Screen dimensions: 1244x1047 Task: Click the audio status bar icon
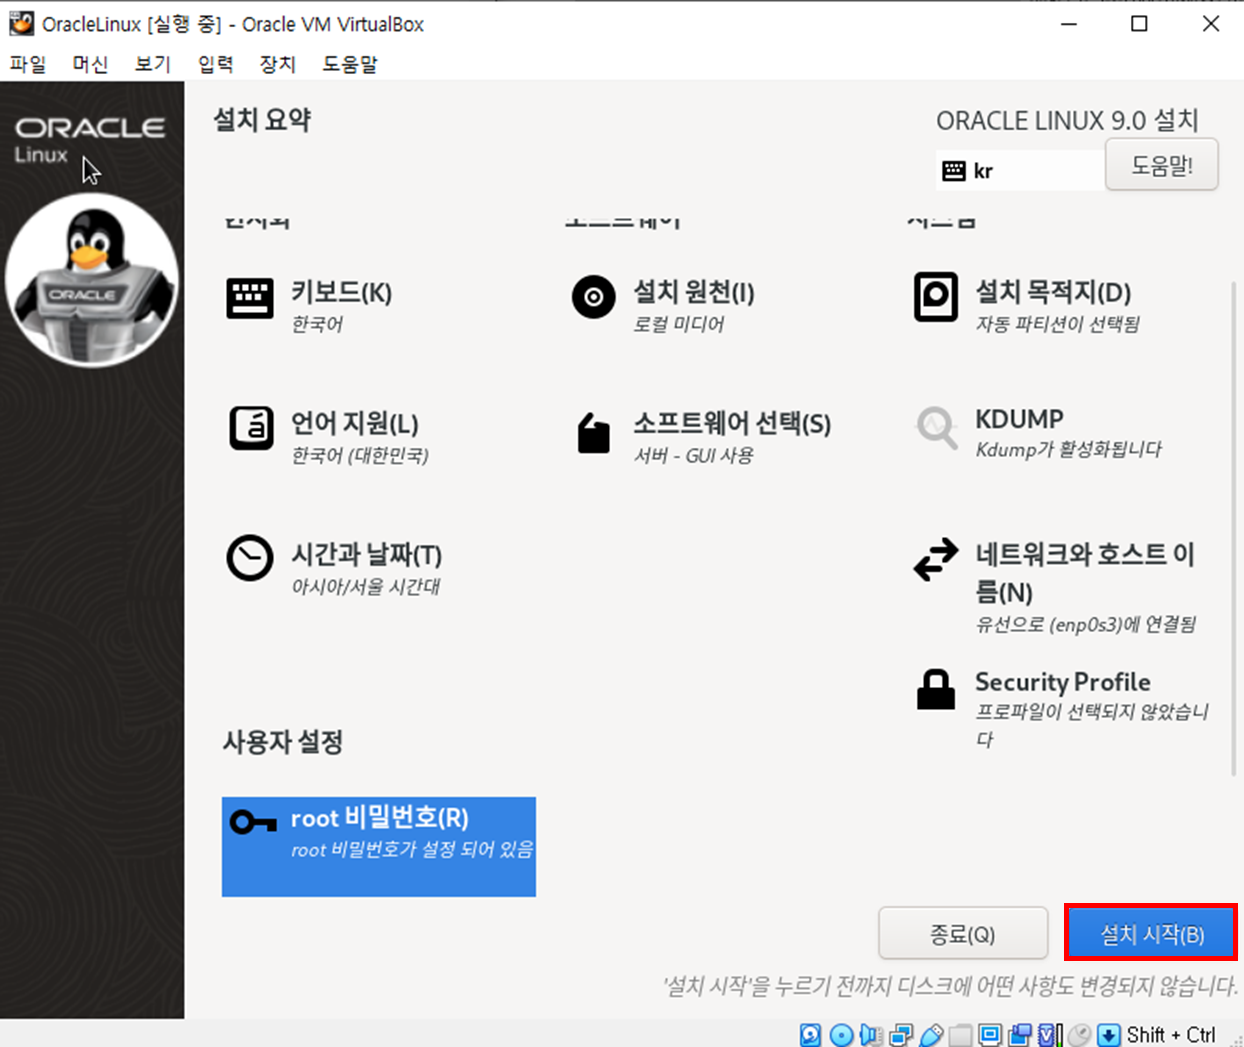click(871, 1035)
